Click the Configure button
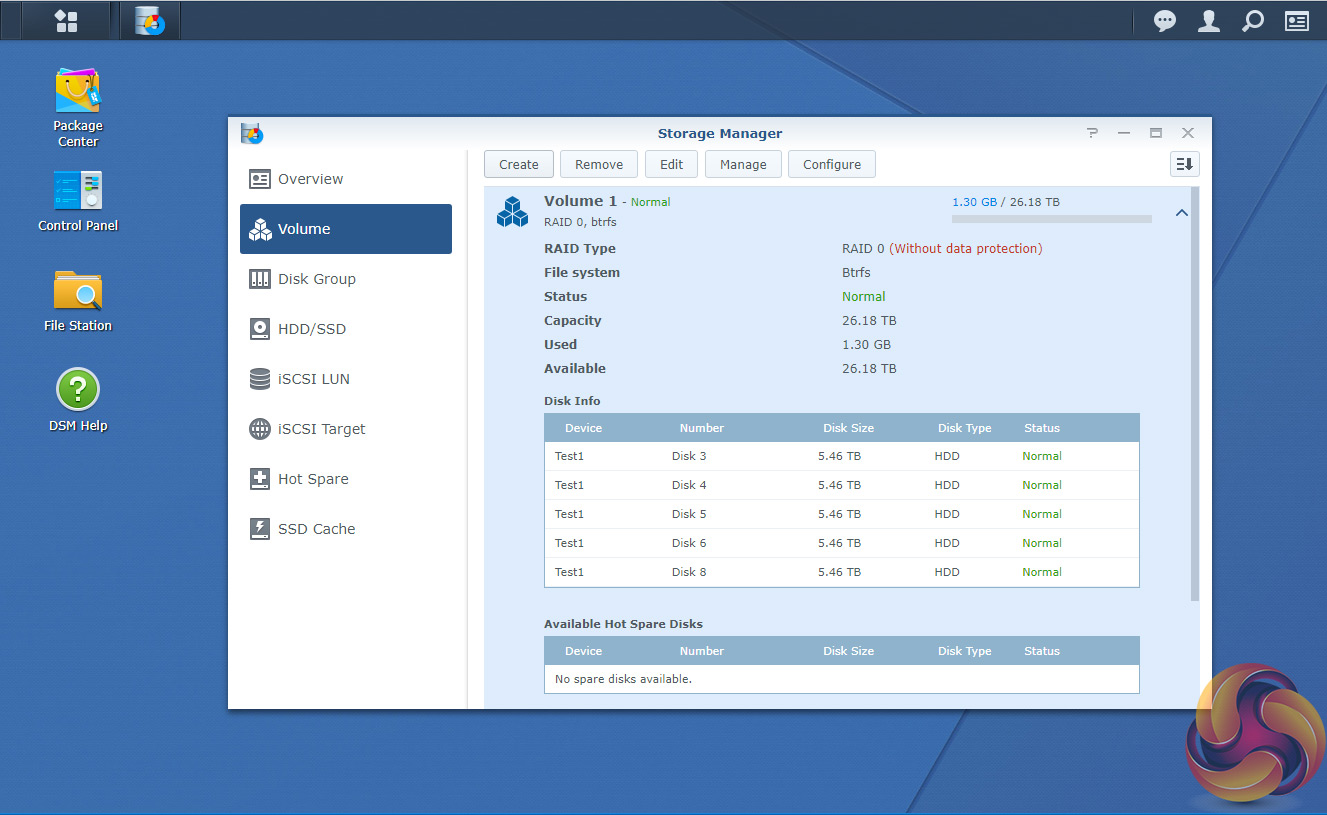Screen dimensions: 1327x815 (831, 165)
